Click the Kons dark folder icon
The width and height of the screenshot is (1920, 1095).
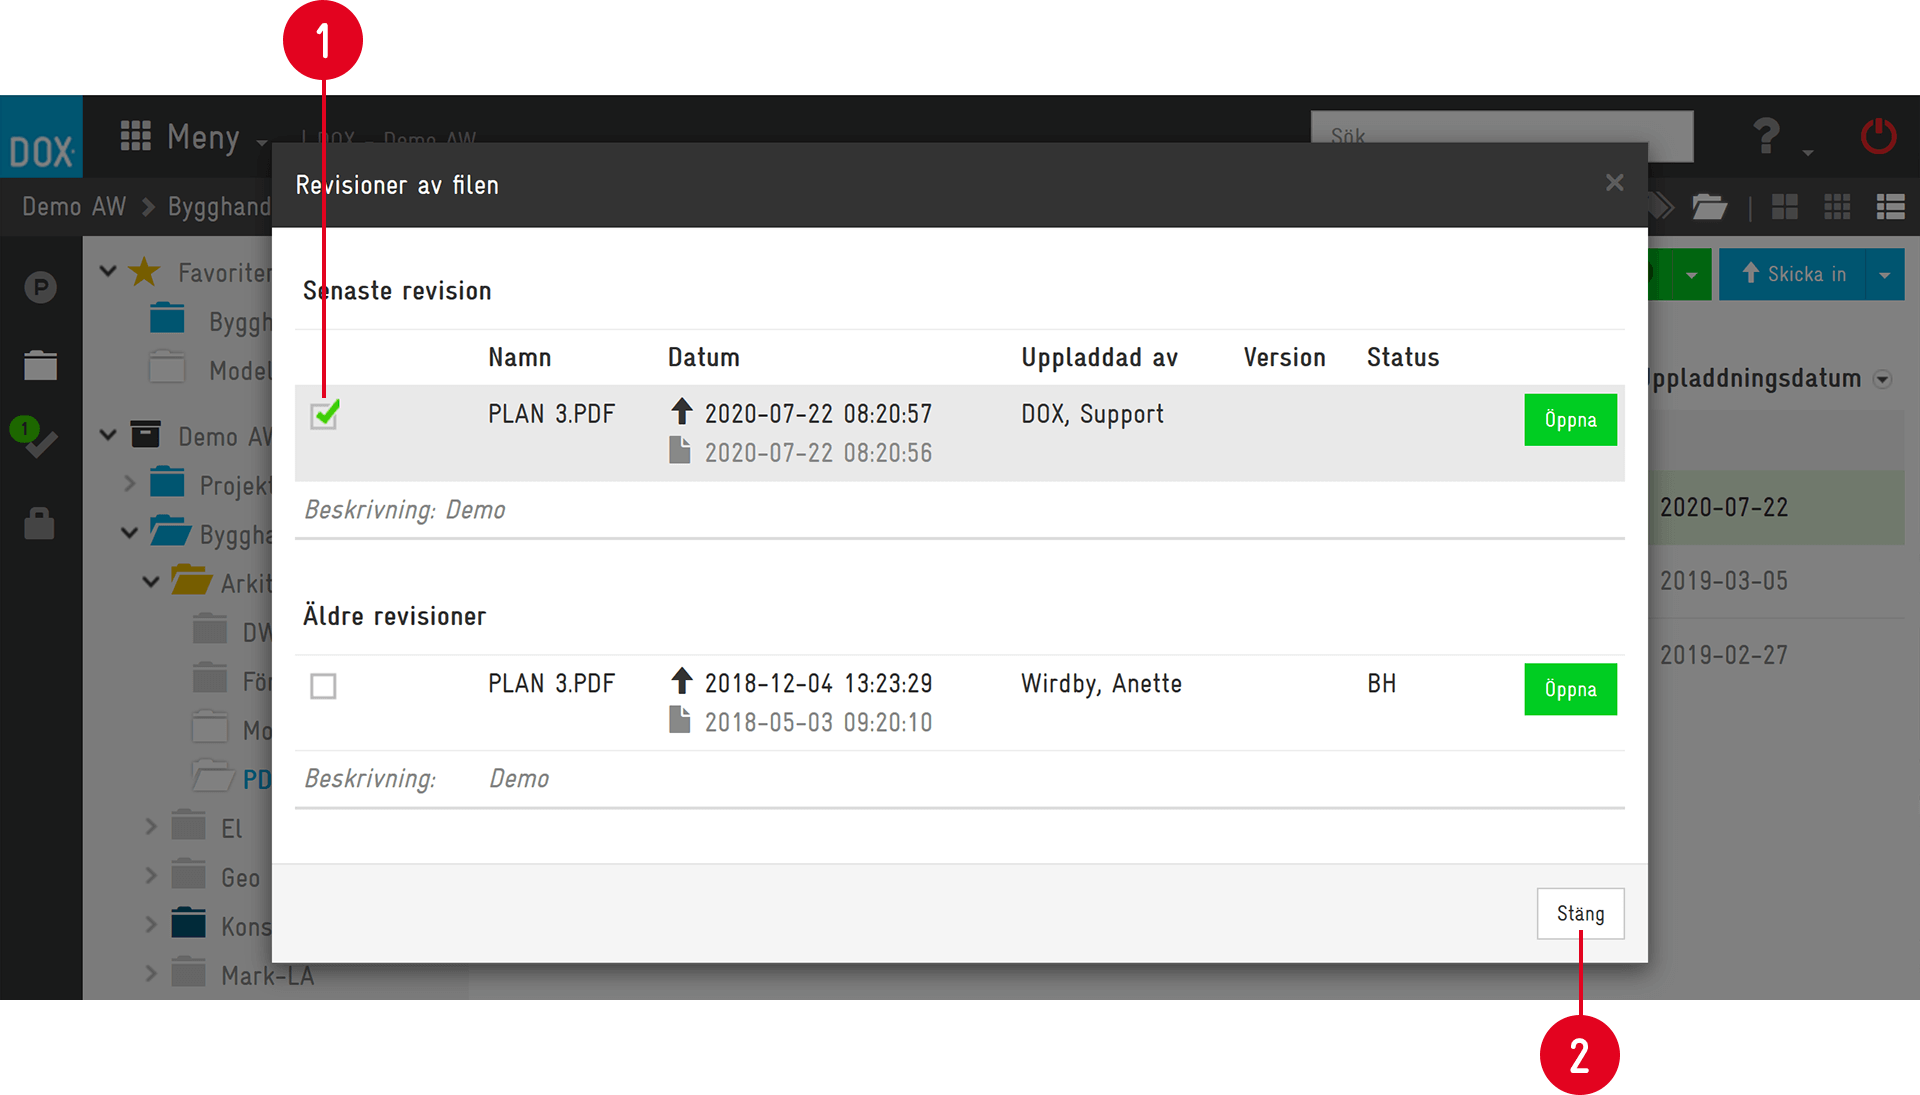coord(188,923)
